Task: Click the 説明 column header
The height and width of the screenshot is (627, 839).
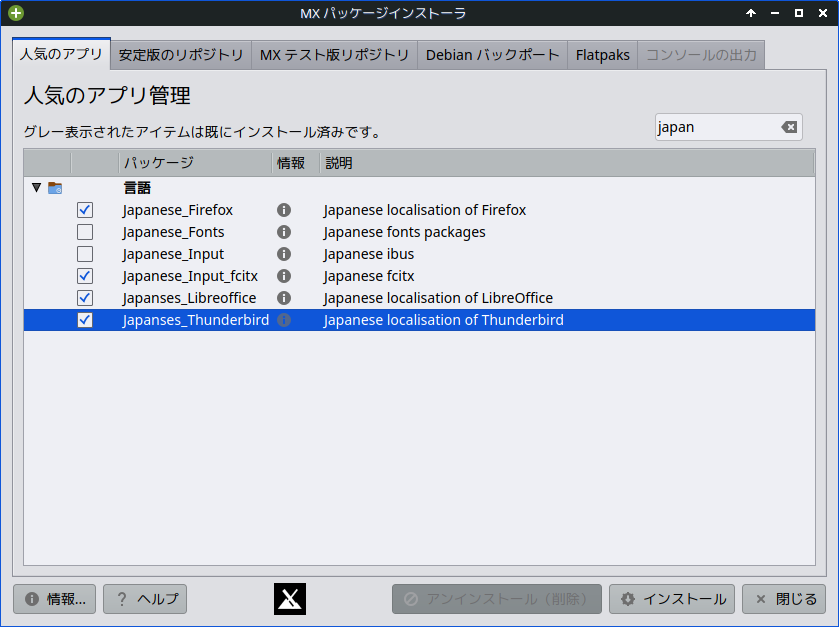Action: [567, 163]
